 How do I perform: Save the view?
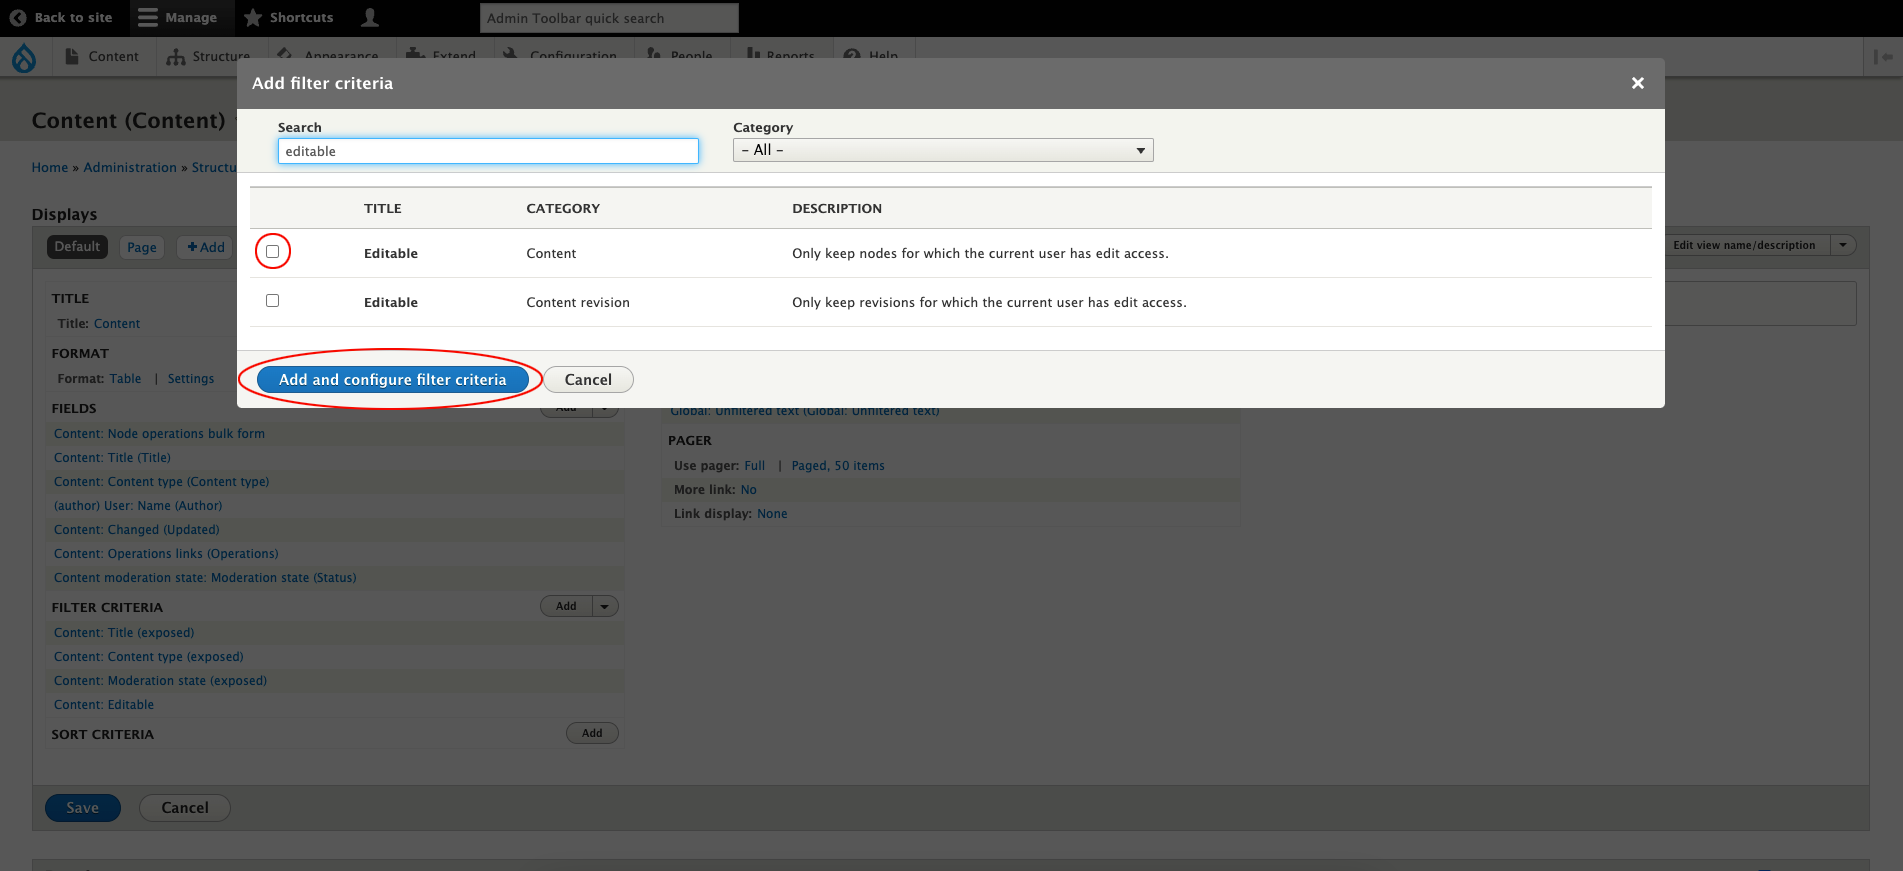click(x=83, y=808)
